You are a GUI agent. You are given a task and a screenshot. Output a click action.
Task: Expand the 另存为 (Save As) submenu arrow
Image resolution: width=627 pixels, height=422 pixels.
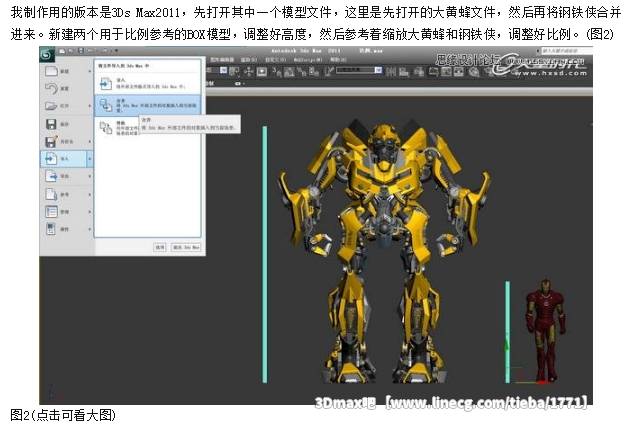(x=90, y=141)
